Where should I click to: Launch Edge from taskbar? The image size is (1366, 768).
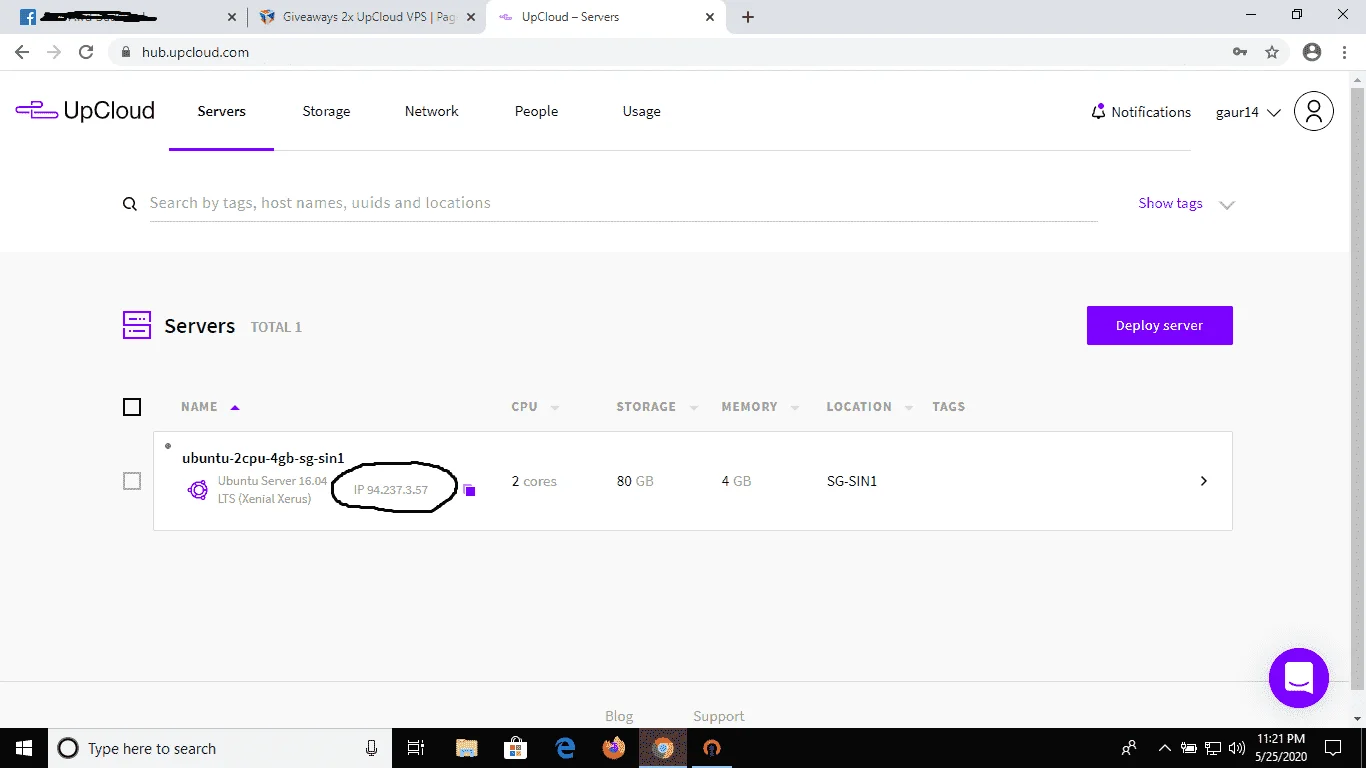(x=565, y=748)
